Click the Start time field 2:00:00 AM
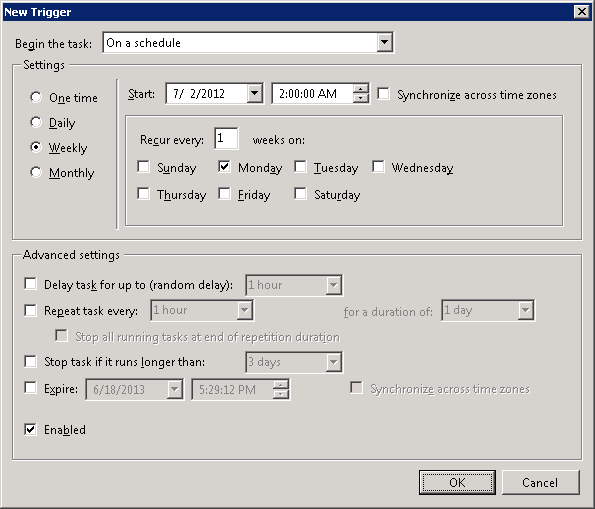Image resolution: width=595 pixels, height=509 pixels. tap(312, 94)
